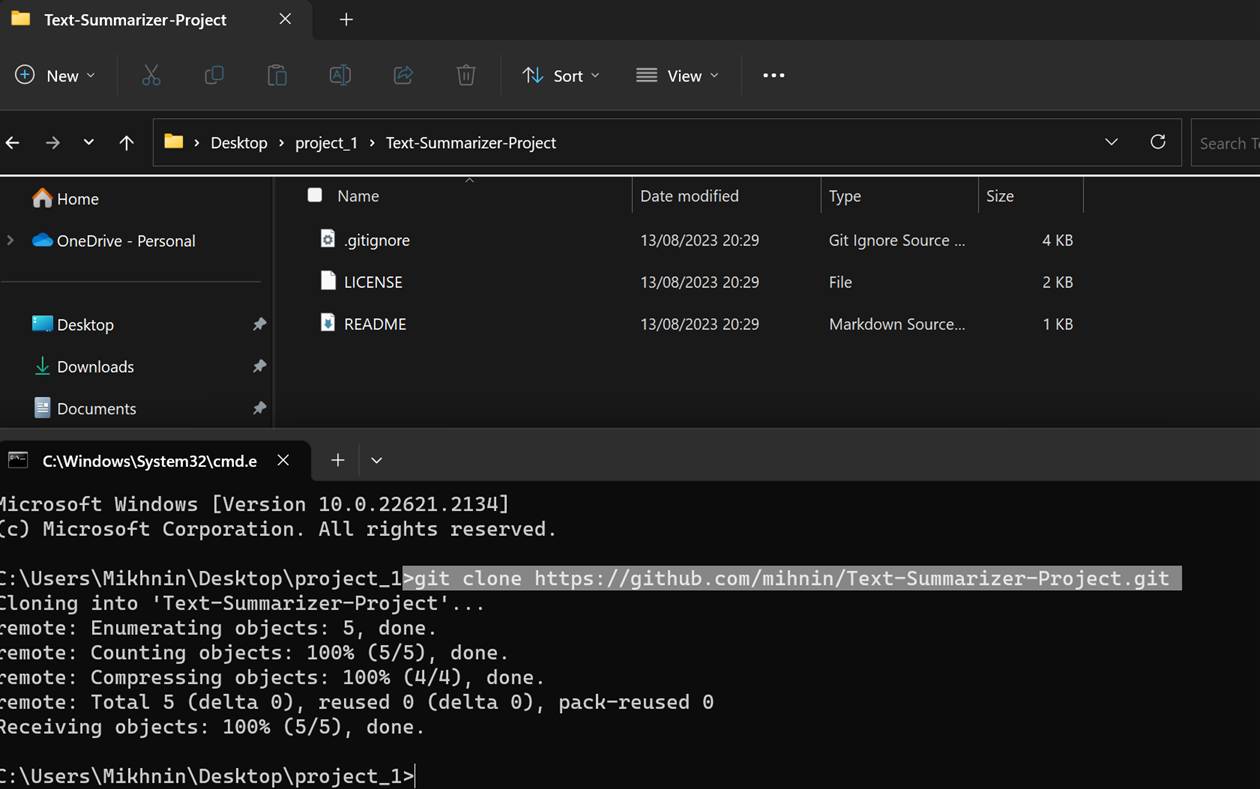Select the README file
Viewport: 1260px width, 789px height.
374,324
